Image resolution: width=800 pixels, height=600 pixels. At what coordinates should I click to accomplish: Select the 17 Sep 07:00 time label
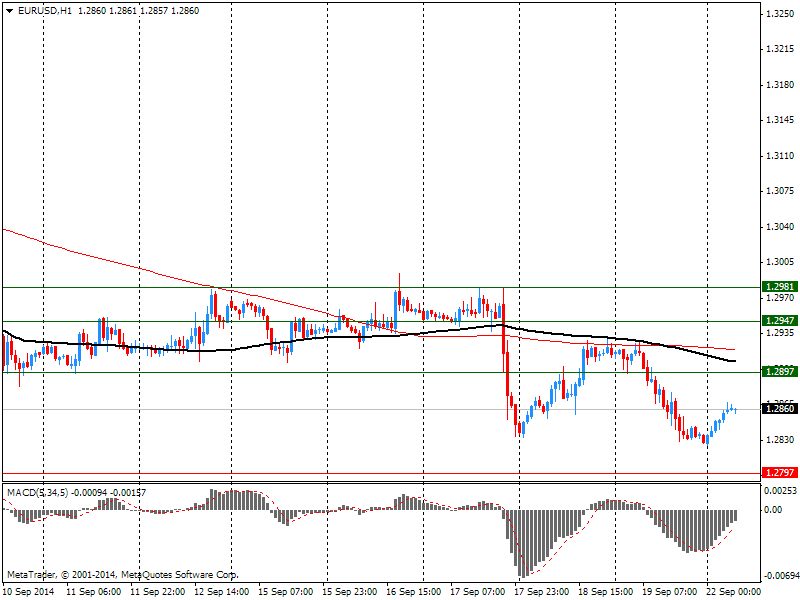(x=478, y=592)
